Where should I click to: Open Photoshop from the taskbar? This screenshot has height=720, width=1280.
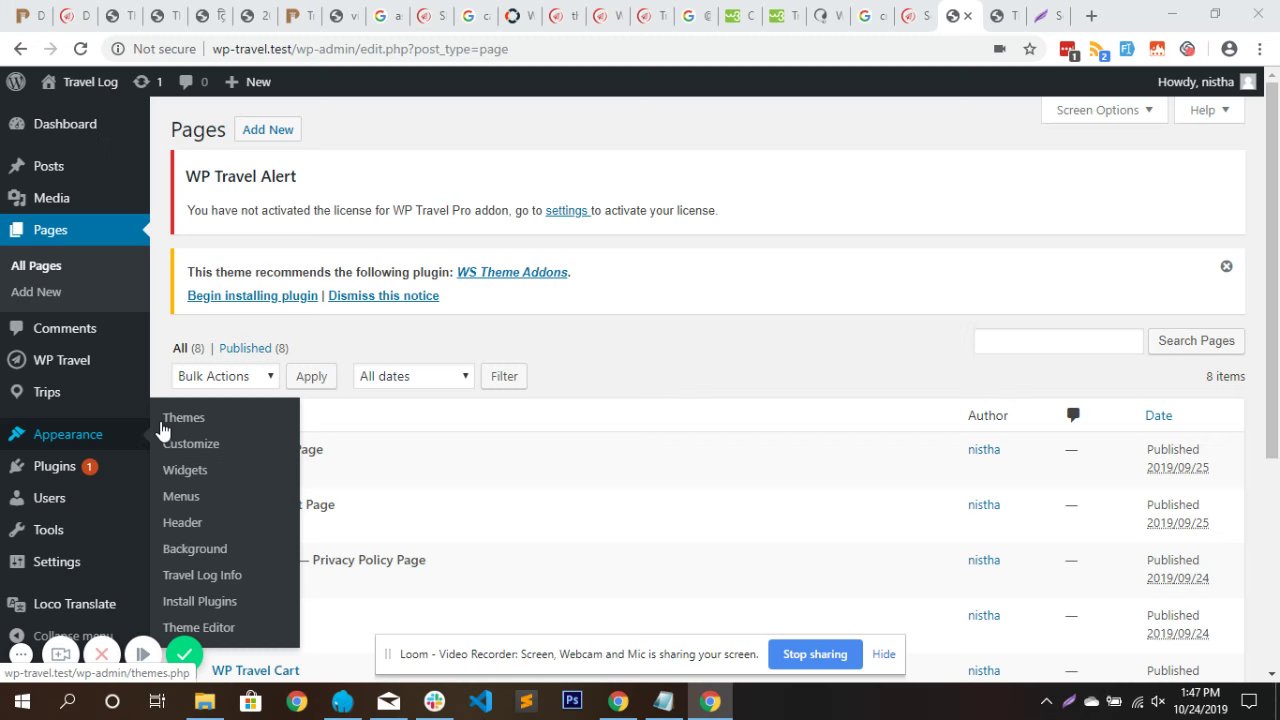click(x=572, y=701)
